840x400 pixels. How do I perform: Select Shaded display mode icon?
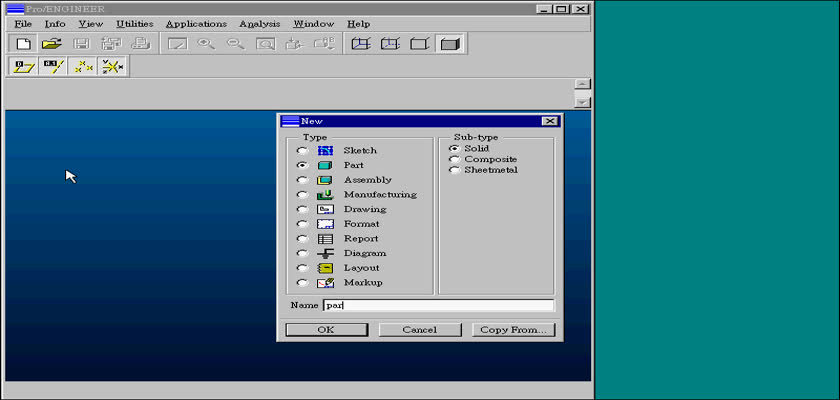(449, 44)
